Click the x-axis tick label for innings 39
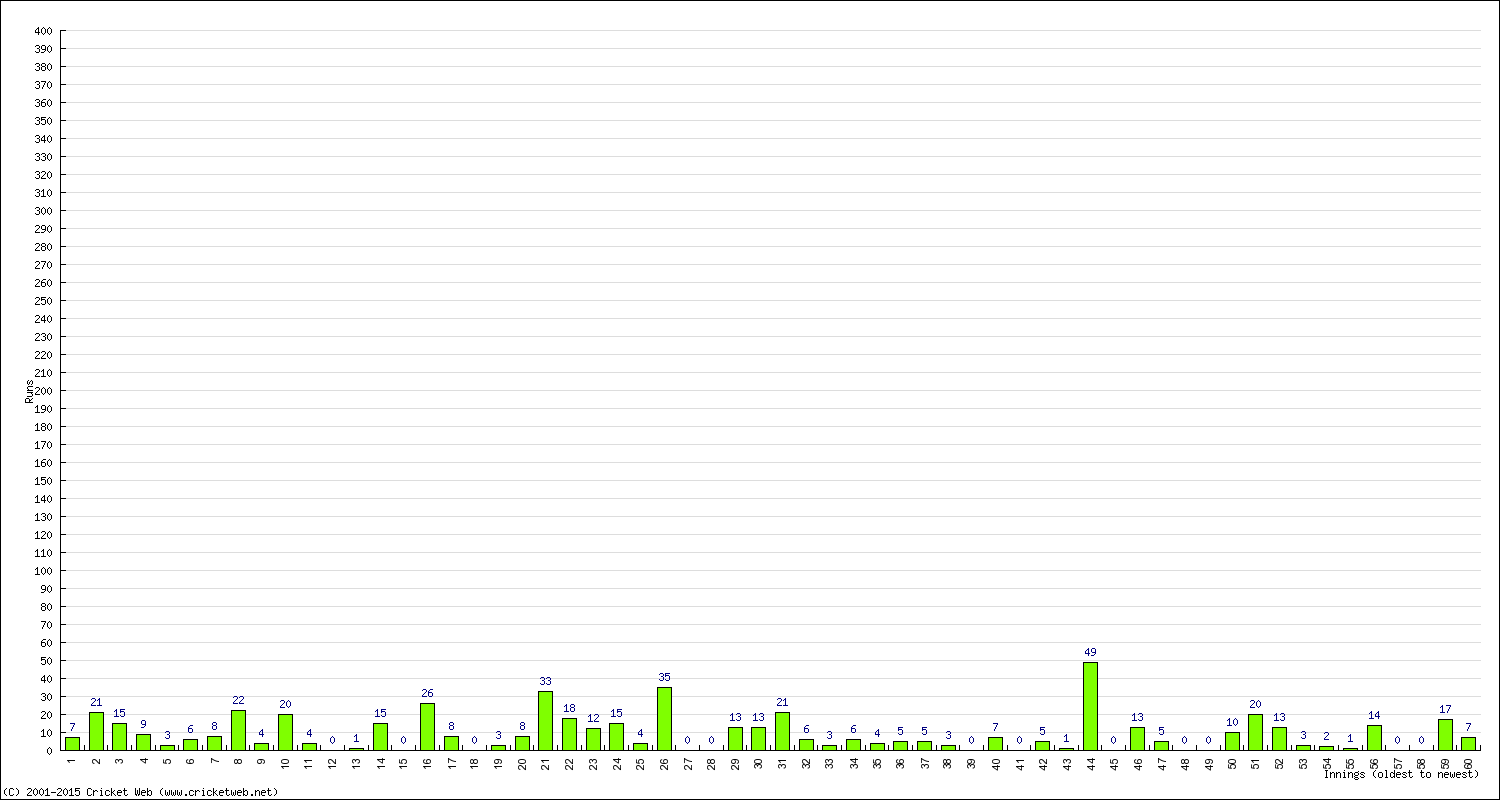1500x800 pixels. coord(971,762)
